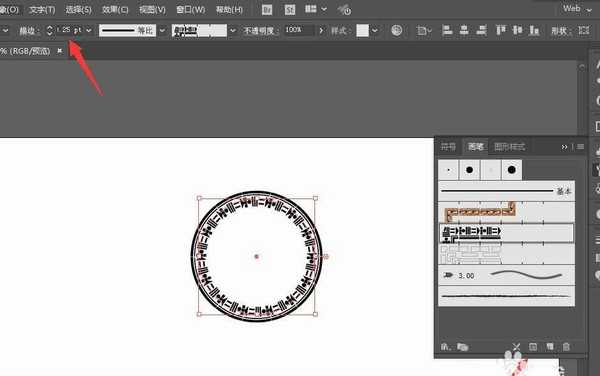
Task: Click the New Brush icon
Action: [550, 347]
